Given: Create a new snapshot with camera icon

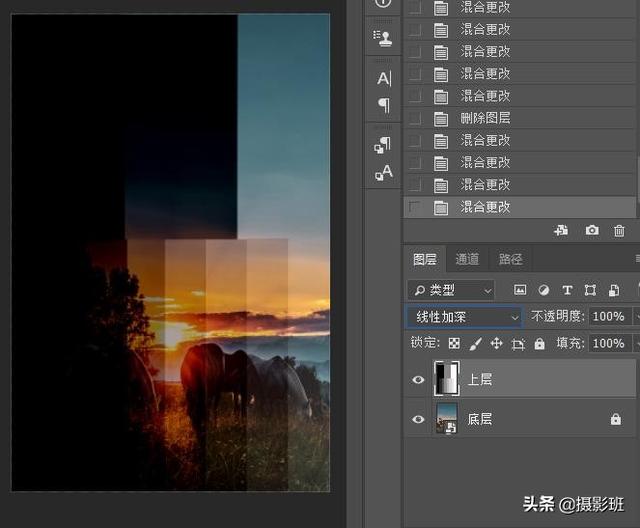Looking at the screenshot, I should 592,230.
